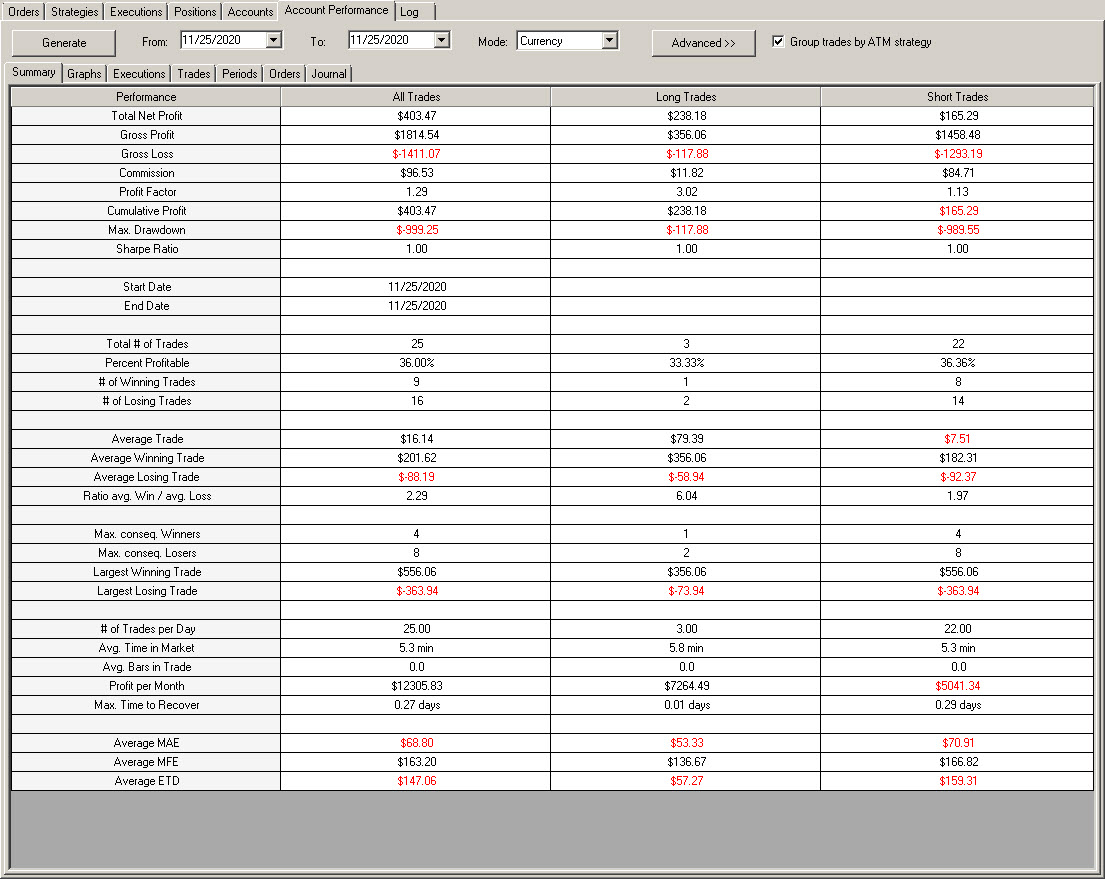Click Long Trades Profit per Month $7264.49
This screenshot has width=1105, height=879.
(x=686, y=687)
